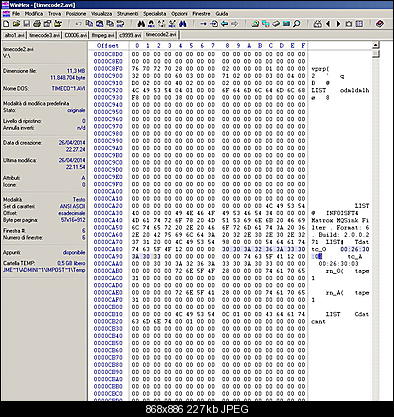
Task: Click the 'Matrox MQSink Fi' ASCII text
Action: 340,220
